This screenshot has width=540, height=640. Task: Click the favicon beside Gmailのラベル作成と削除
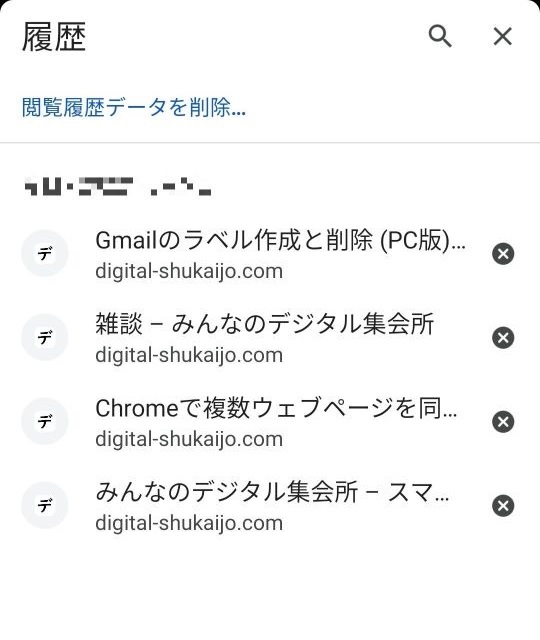click(44, 253)
